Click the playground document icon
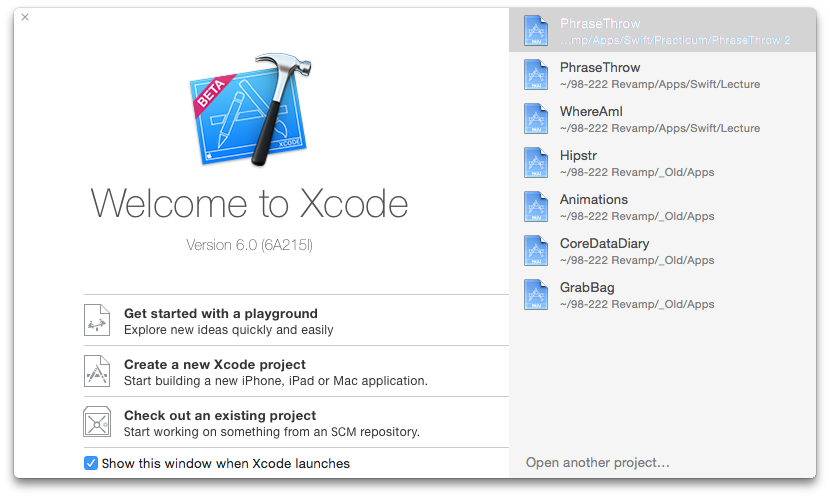Image resolution: width=830 pixels, height=498 pixels. (97, 320)
